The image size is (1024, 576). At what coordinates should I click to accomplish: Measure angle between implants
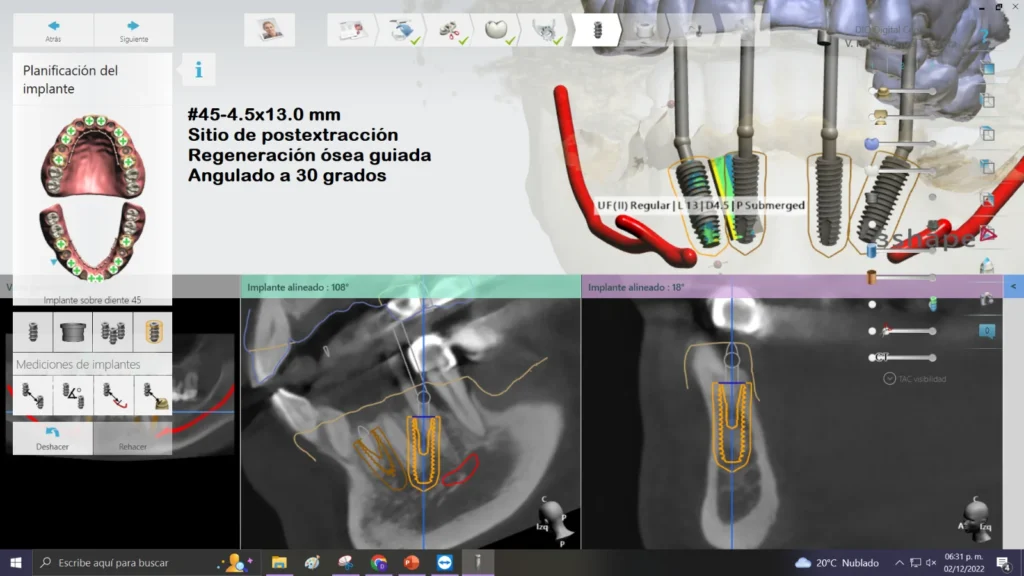pos(72,395)
